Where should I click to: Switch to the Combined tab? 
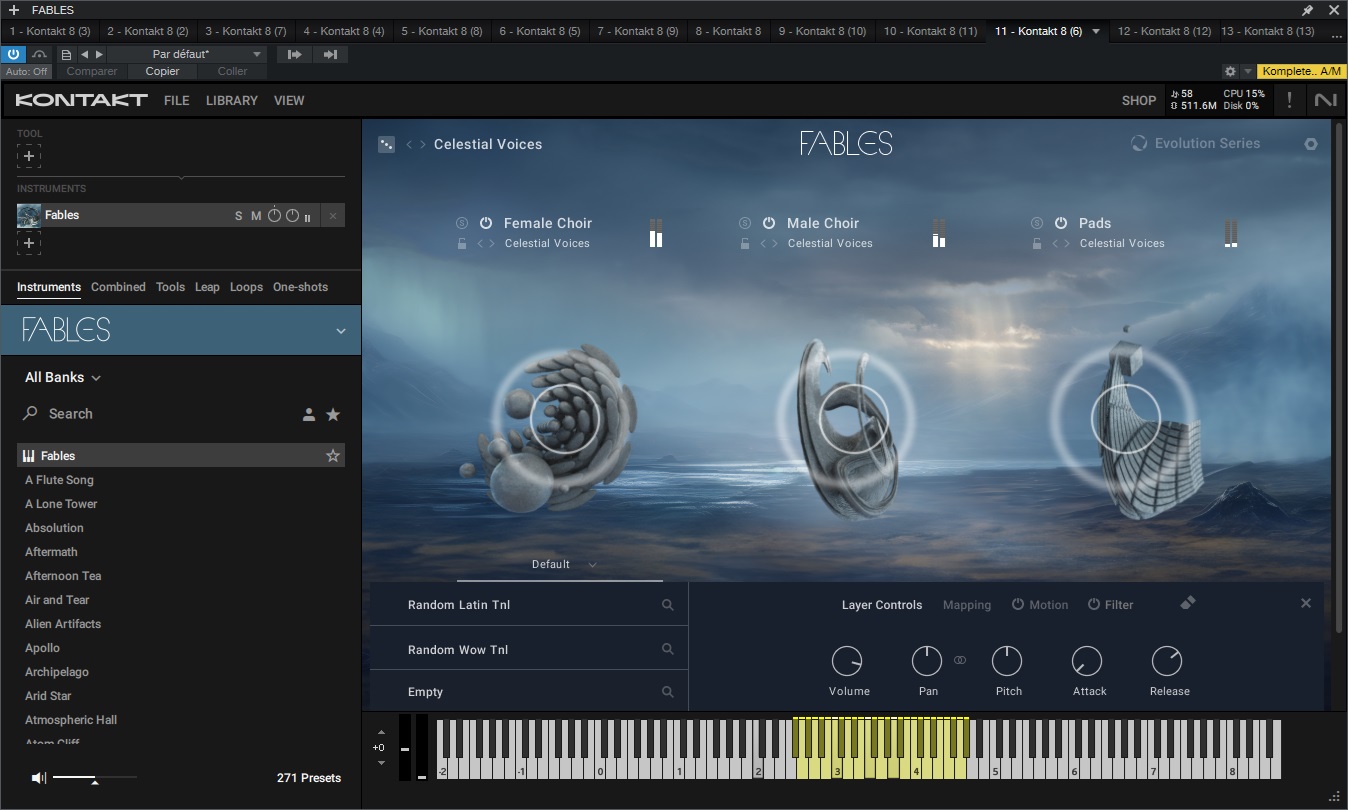click(118, 287)
